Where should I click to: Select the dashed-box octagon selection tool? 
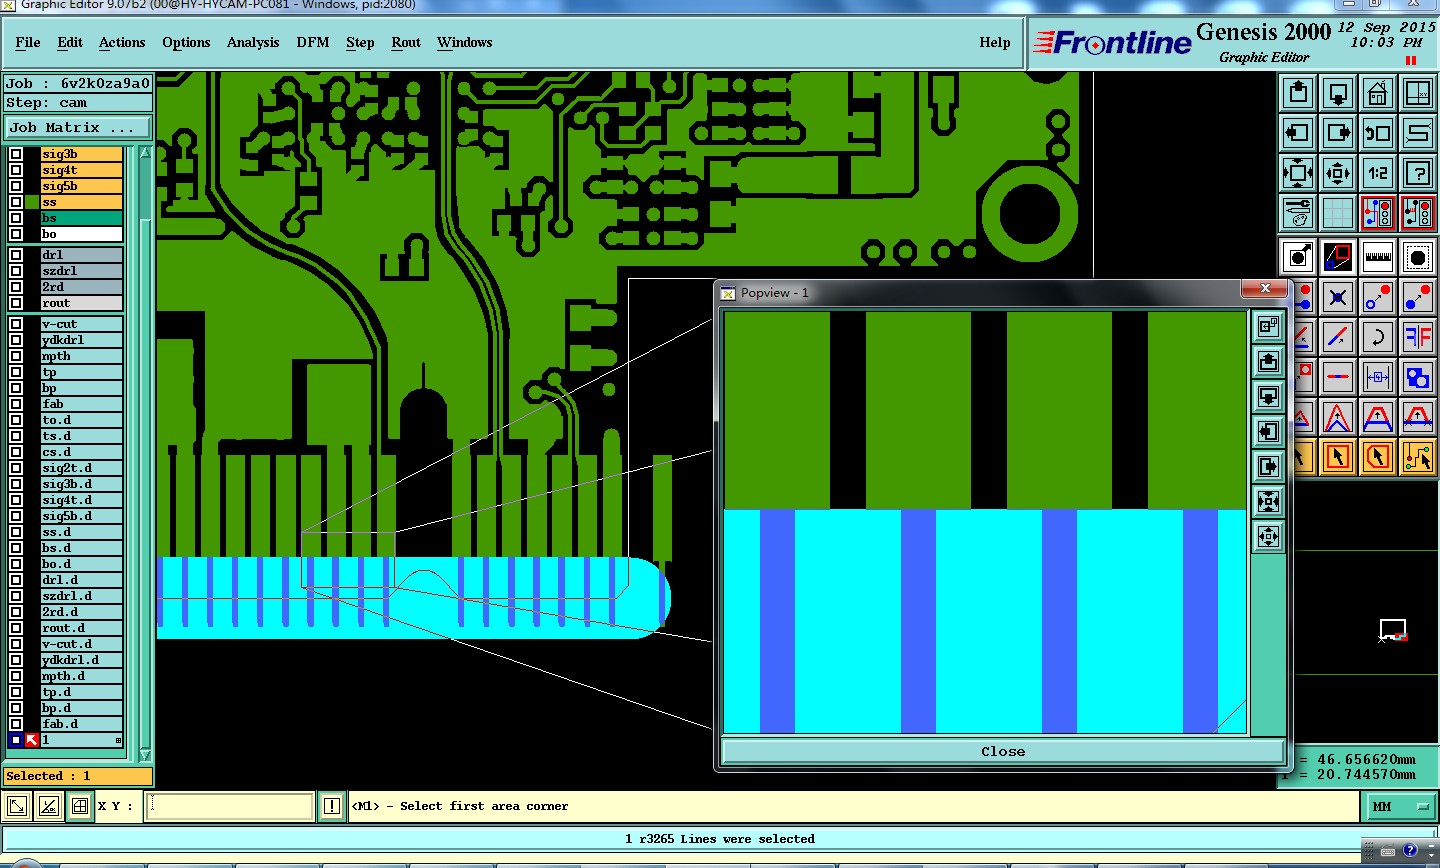coord(1418,257)
